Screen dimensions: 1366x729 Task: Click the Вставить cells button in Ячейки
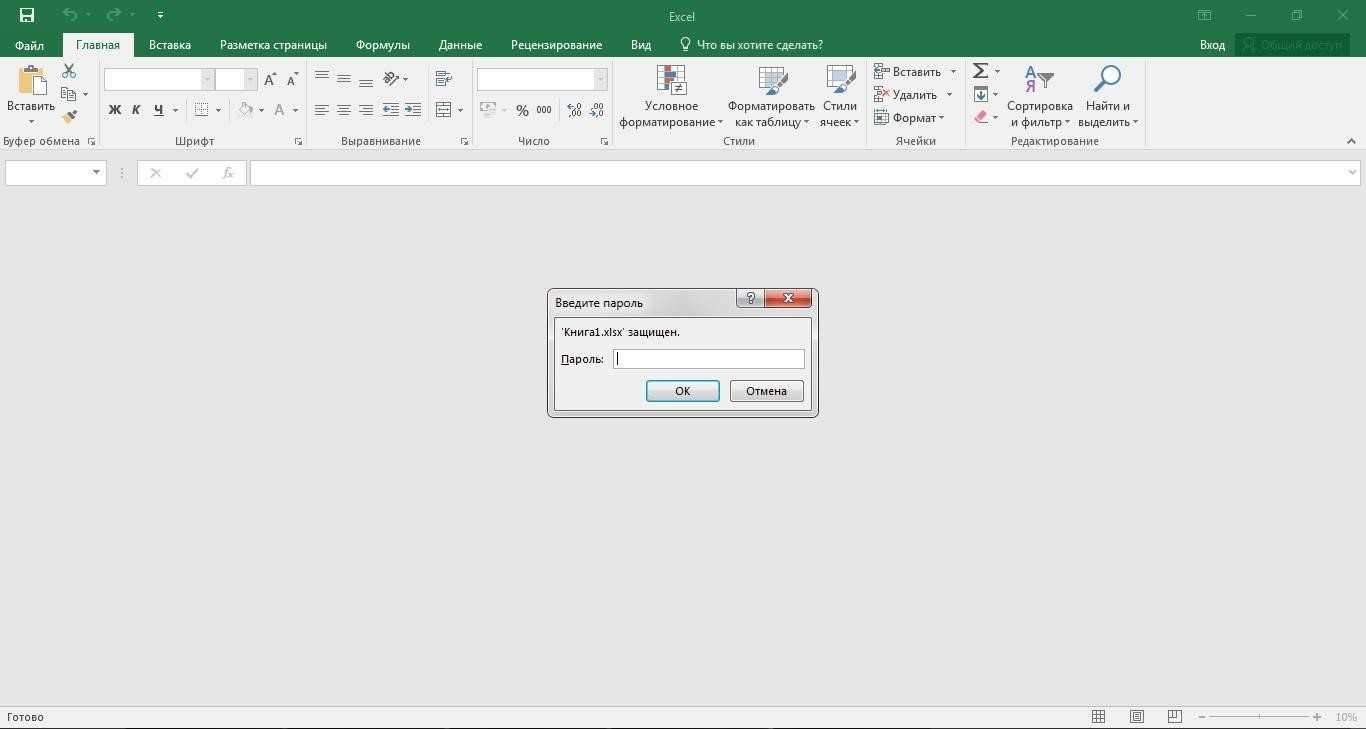pyautogui.click(x=908, y=71)
